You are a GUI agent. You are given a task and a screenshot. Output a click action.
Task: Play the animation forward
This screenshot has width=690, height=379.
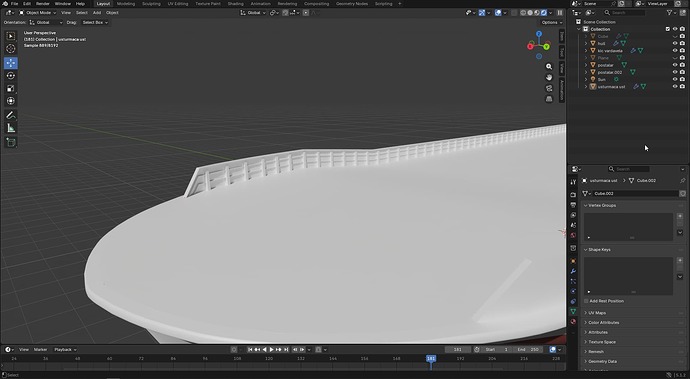coord(272,350)
